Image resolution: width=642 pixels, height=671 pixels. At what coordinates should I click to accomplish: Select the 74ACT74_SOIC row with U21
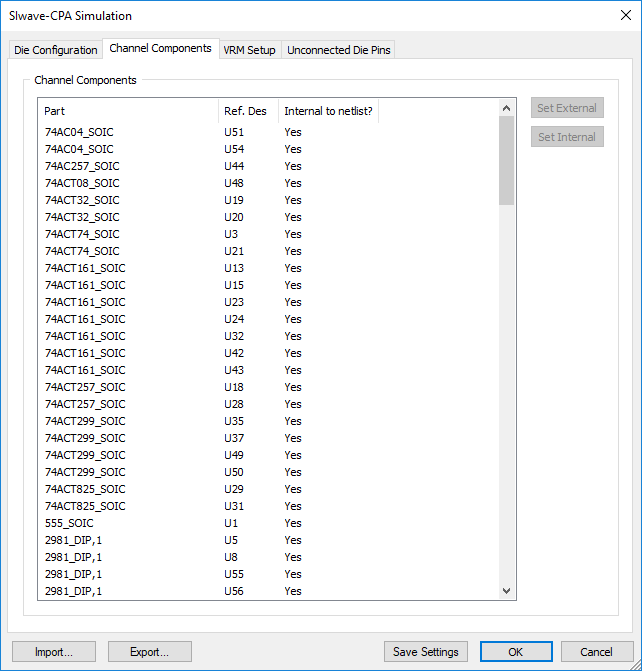(x=268, y=251)
